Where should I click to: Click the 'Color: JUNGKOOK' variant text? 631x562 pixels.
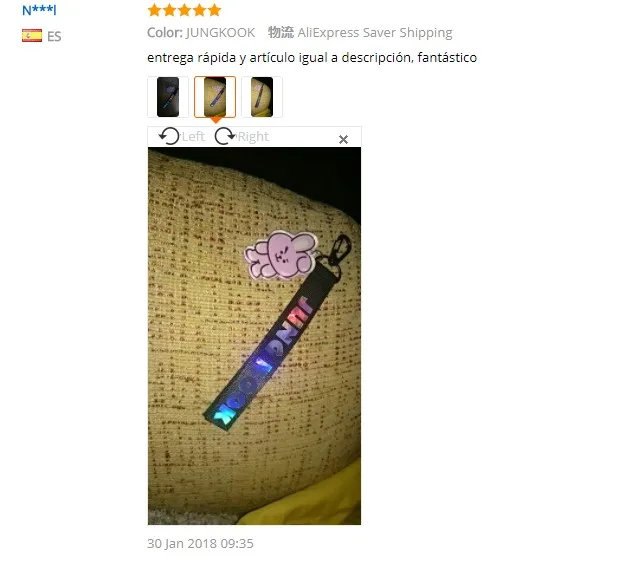(201, 33)
